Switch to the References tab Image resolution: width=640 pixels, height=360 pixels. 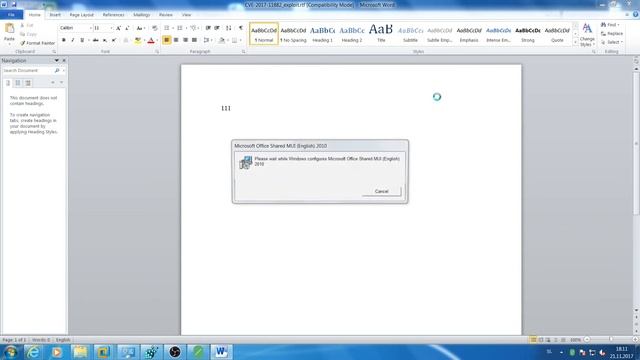tap(113, 15)
